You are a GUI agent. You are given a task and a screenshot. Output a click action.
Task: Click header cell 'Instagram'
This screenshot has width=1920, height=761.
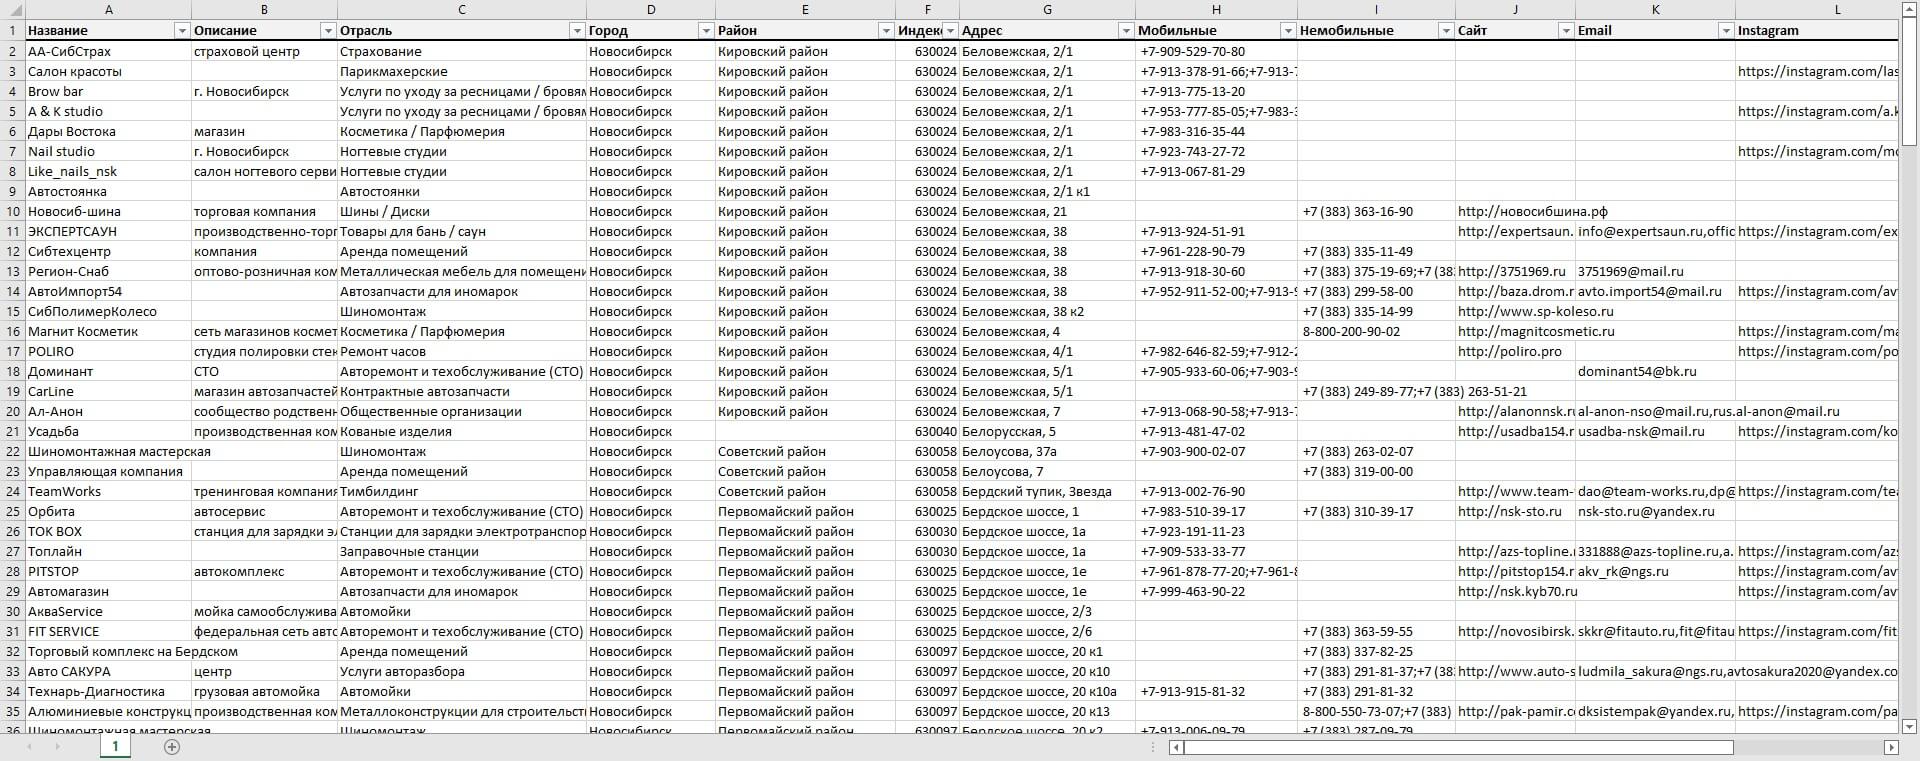[x=1816, y=31]
